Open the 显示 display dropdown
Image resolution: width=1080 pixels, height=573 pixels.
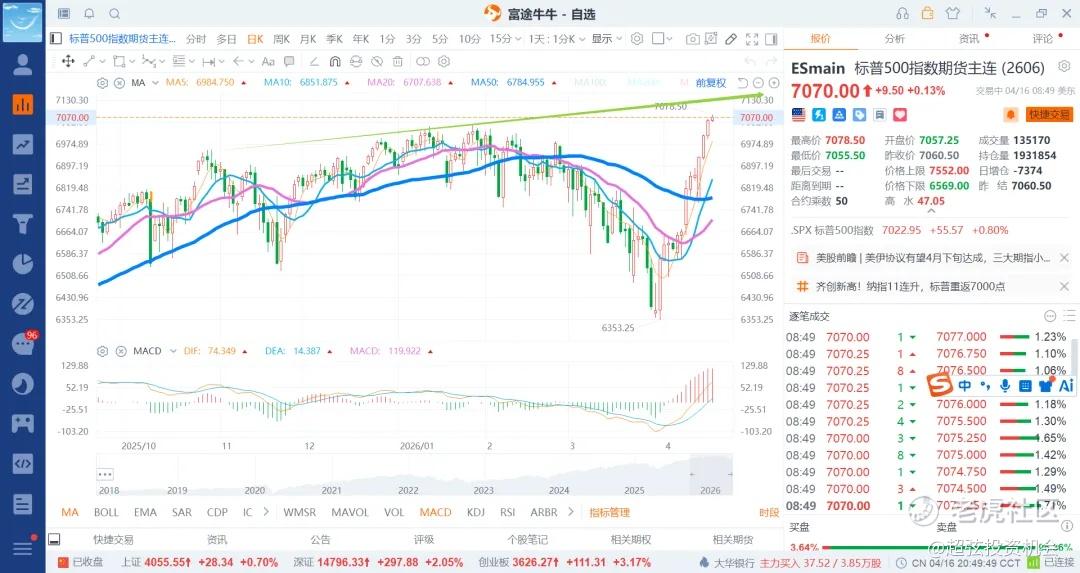[x=607, y=39]
